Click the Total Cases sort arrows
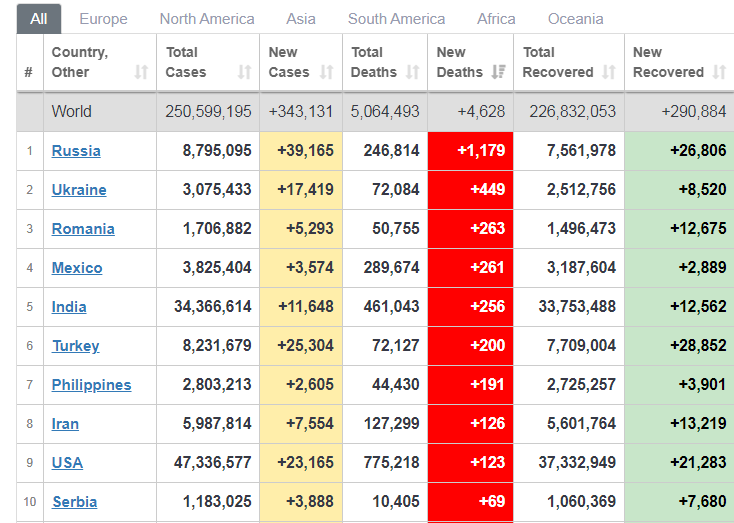This screenshot has width=734, height=523. [x=244, y=72]
